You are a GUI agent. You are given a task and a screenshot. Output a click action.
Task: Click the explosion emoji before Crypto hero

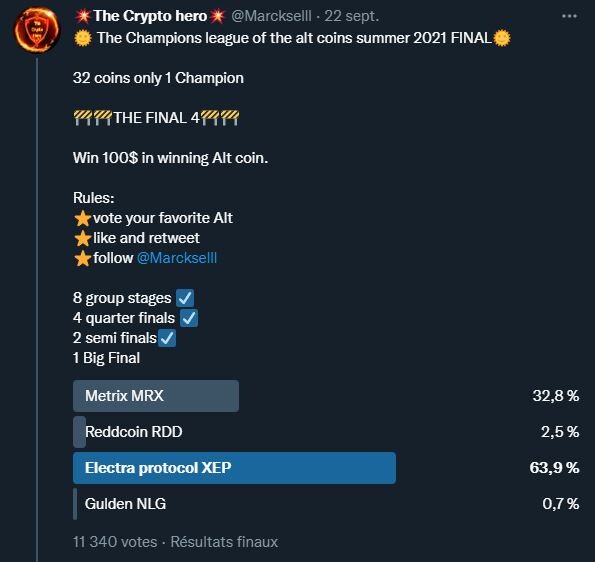pos(83,16)
